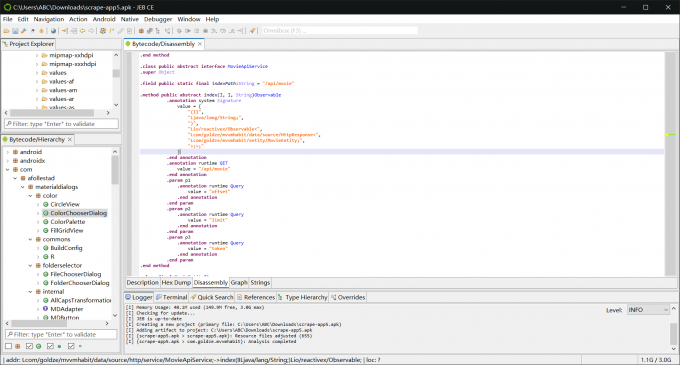Select the ColorChooserDialog class
Viewport: 680px width, 365px height.
[x=78, y=213]
